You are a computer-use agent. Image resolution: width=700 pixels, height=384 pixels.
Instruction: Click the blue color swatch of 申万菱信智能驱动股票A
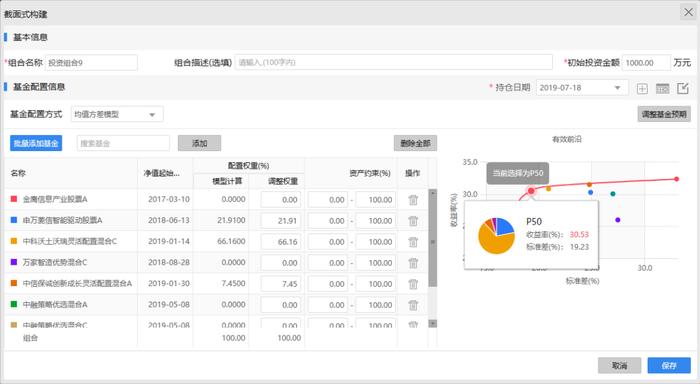point(14,220)
